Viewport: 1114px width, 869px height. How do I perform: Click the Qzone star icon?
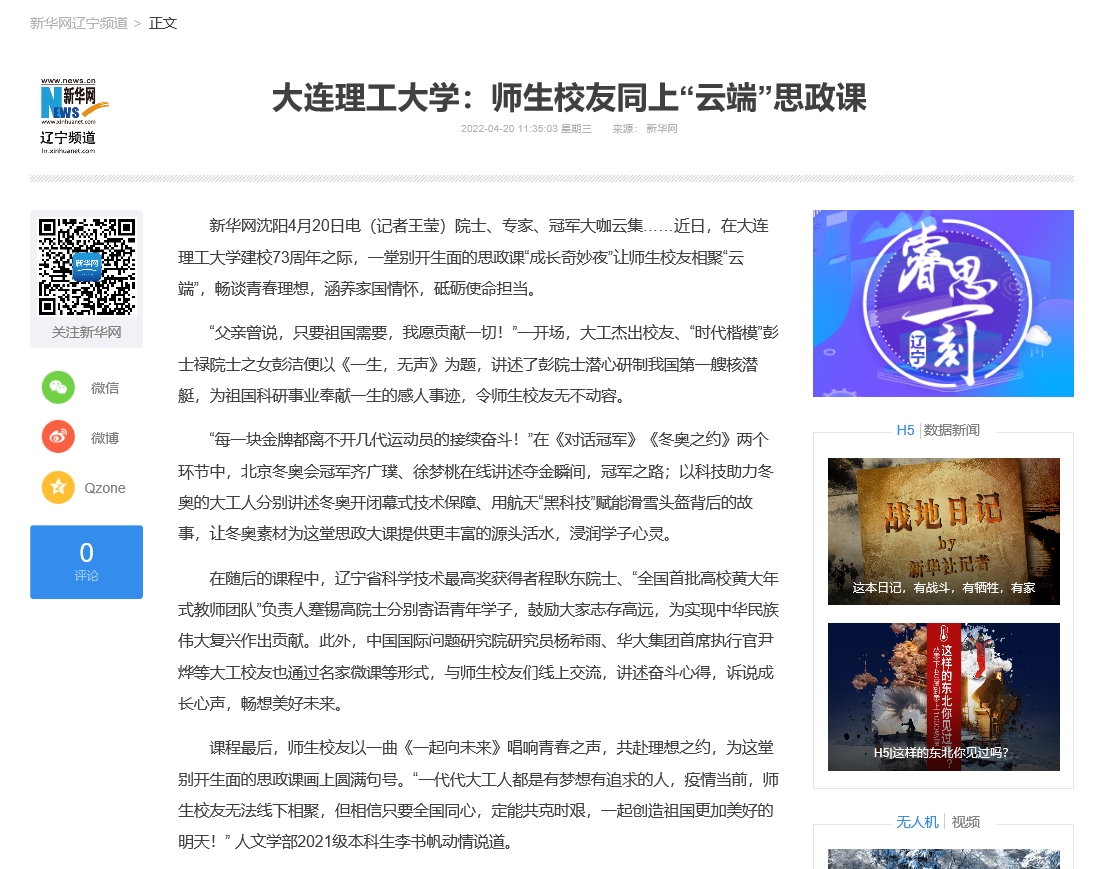coord(58,487)
